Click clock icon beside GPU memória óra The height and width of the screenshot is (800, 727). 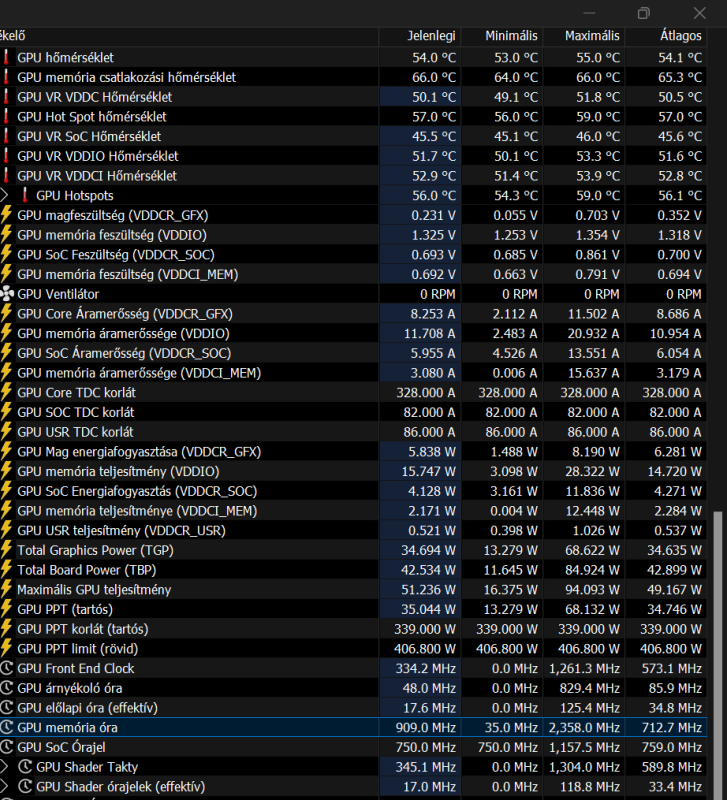click(x=6, y=727)
